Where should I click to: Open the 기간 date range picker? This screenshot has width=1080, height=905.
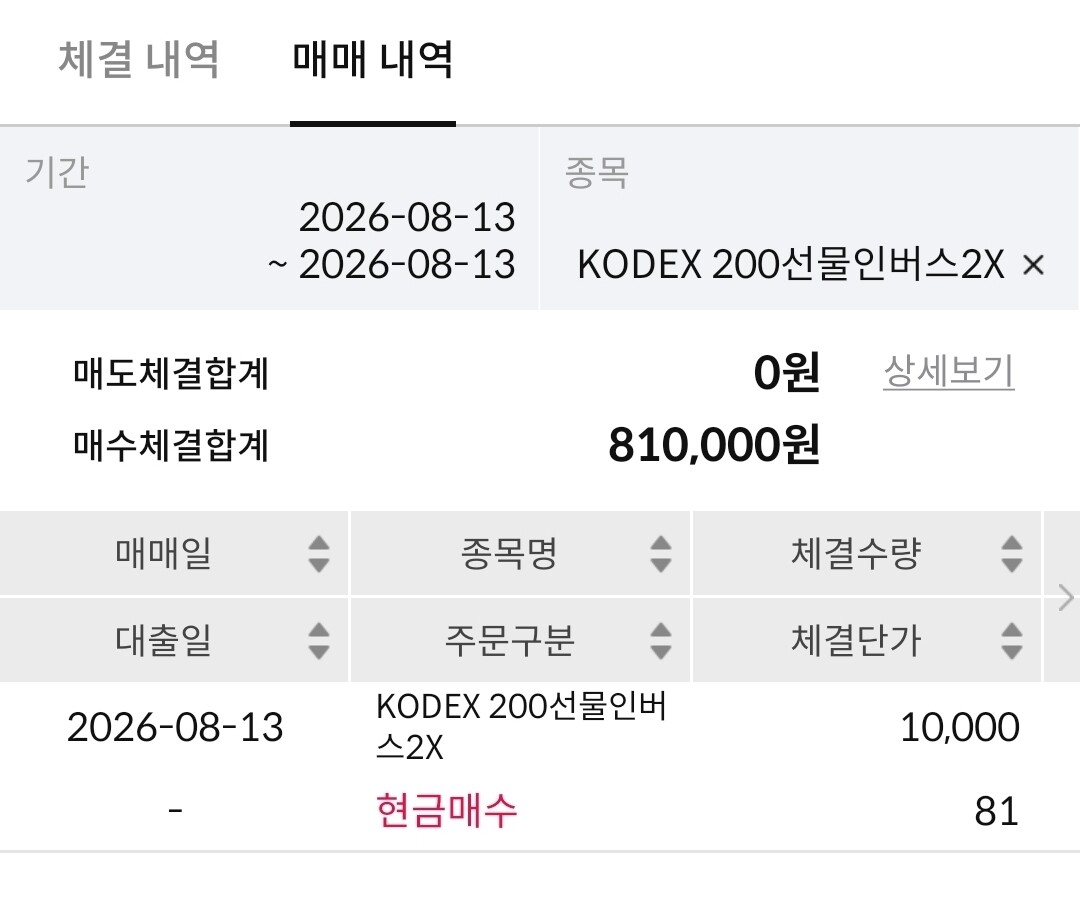269,218
